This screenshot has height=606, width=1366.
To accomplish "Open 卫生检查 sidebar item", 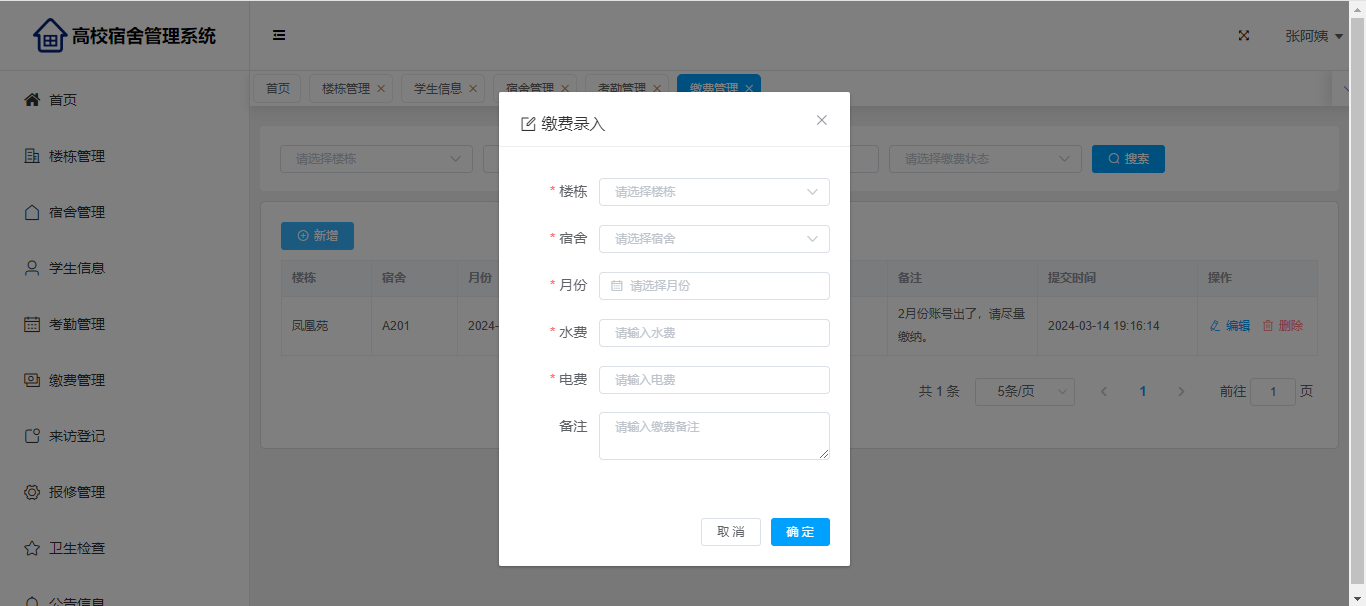I will pos(77,548).
